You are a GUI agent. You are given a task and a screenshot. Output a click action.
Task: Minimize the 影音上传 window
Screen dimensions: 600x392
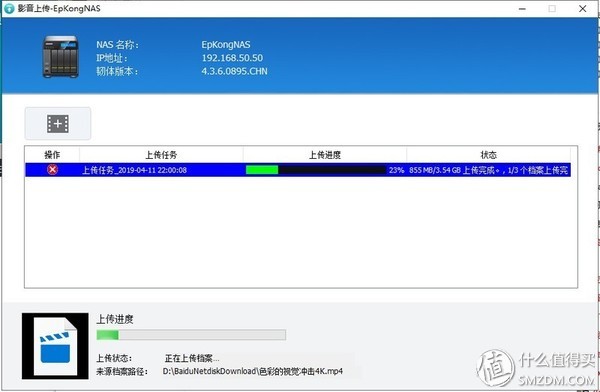(x=522, y=8)
